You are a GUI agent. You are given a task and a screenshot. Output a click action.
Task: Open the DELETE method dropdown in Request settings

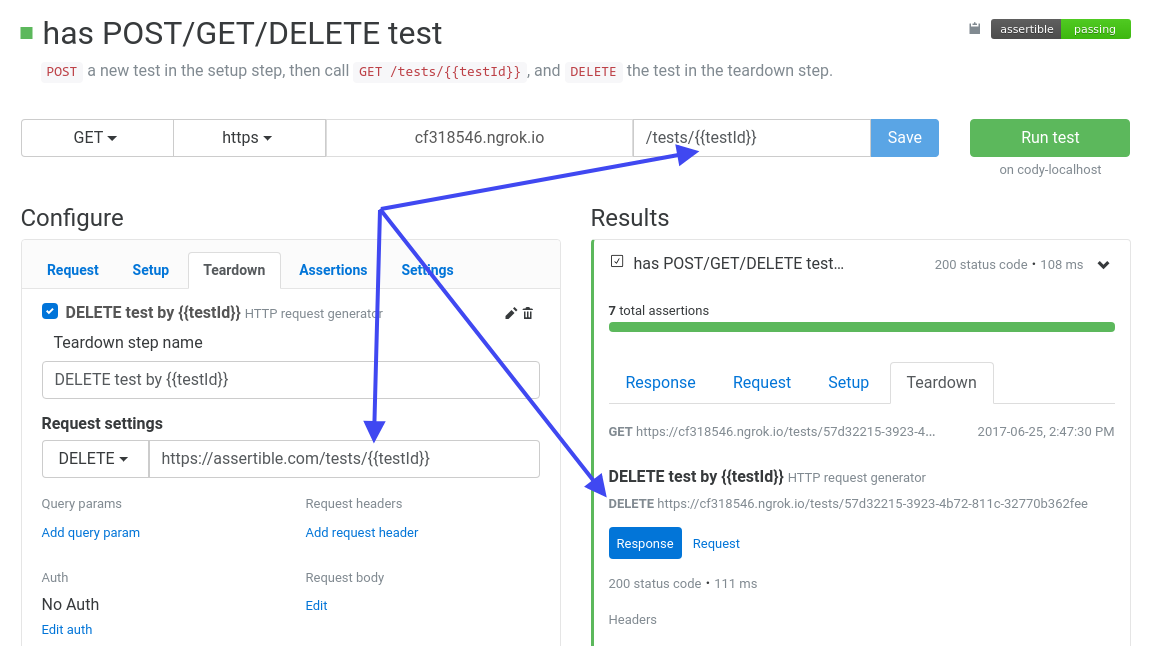(95, 459)
